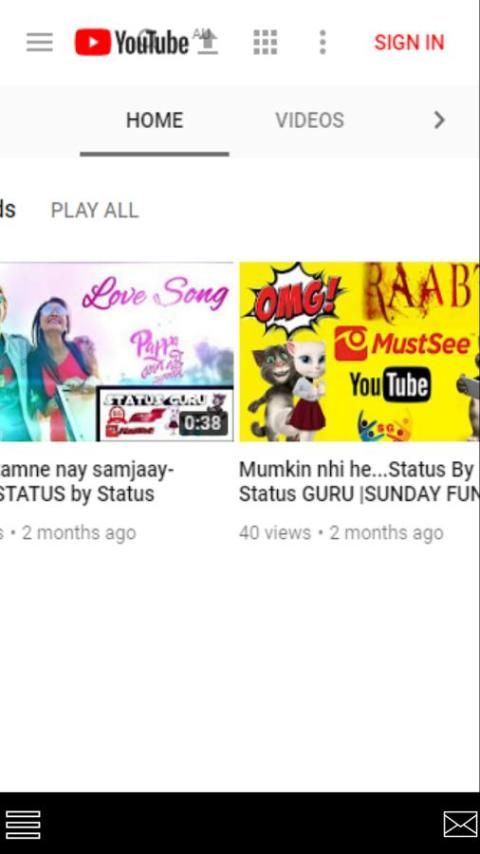Open the 'Mumkin nhi he...Status By' title
Viewport: 480px width, 854px height.
click(x=356, y=469)
